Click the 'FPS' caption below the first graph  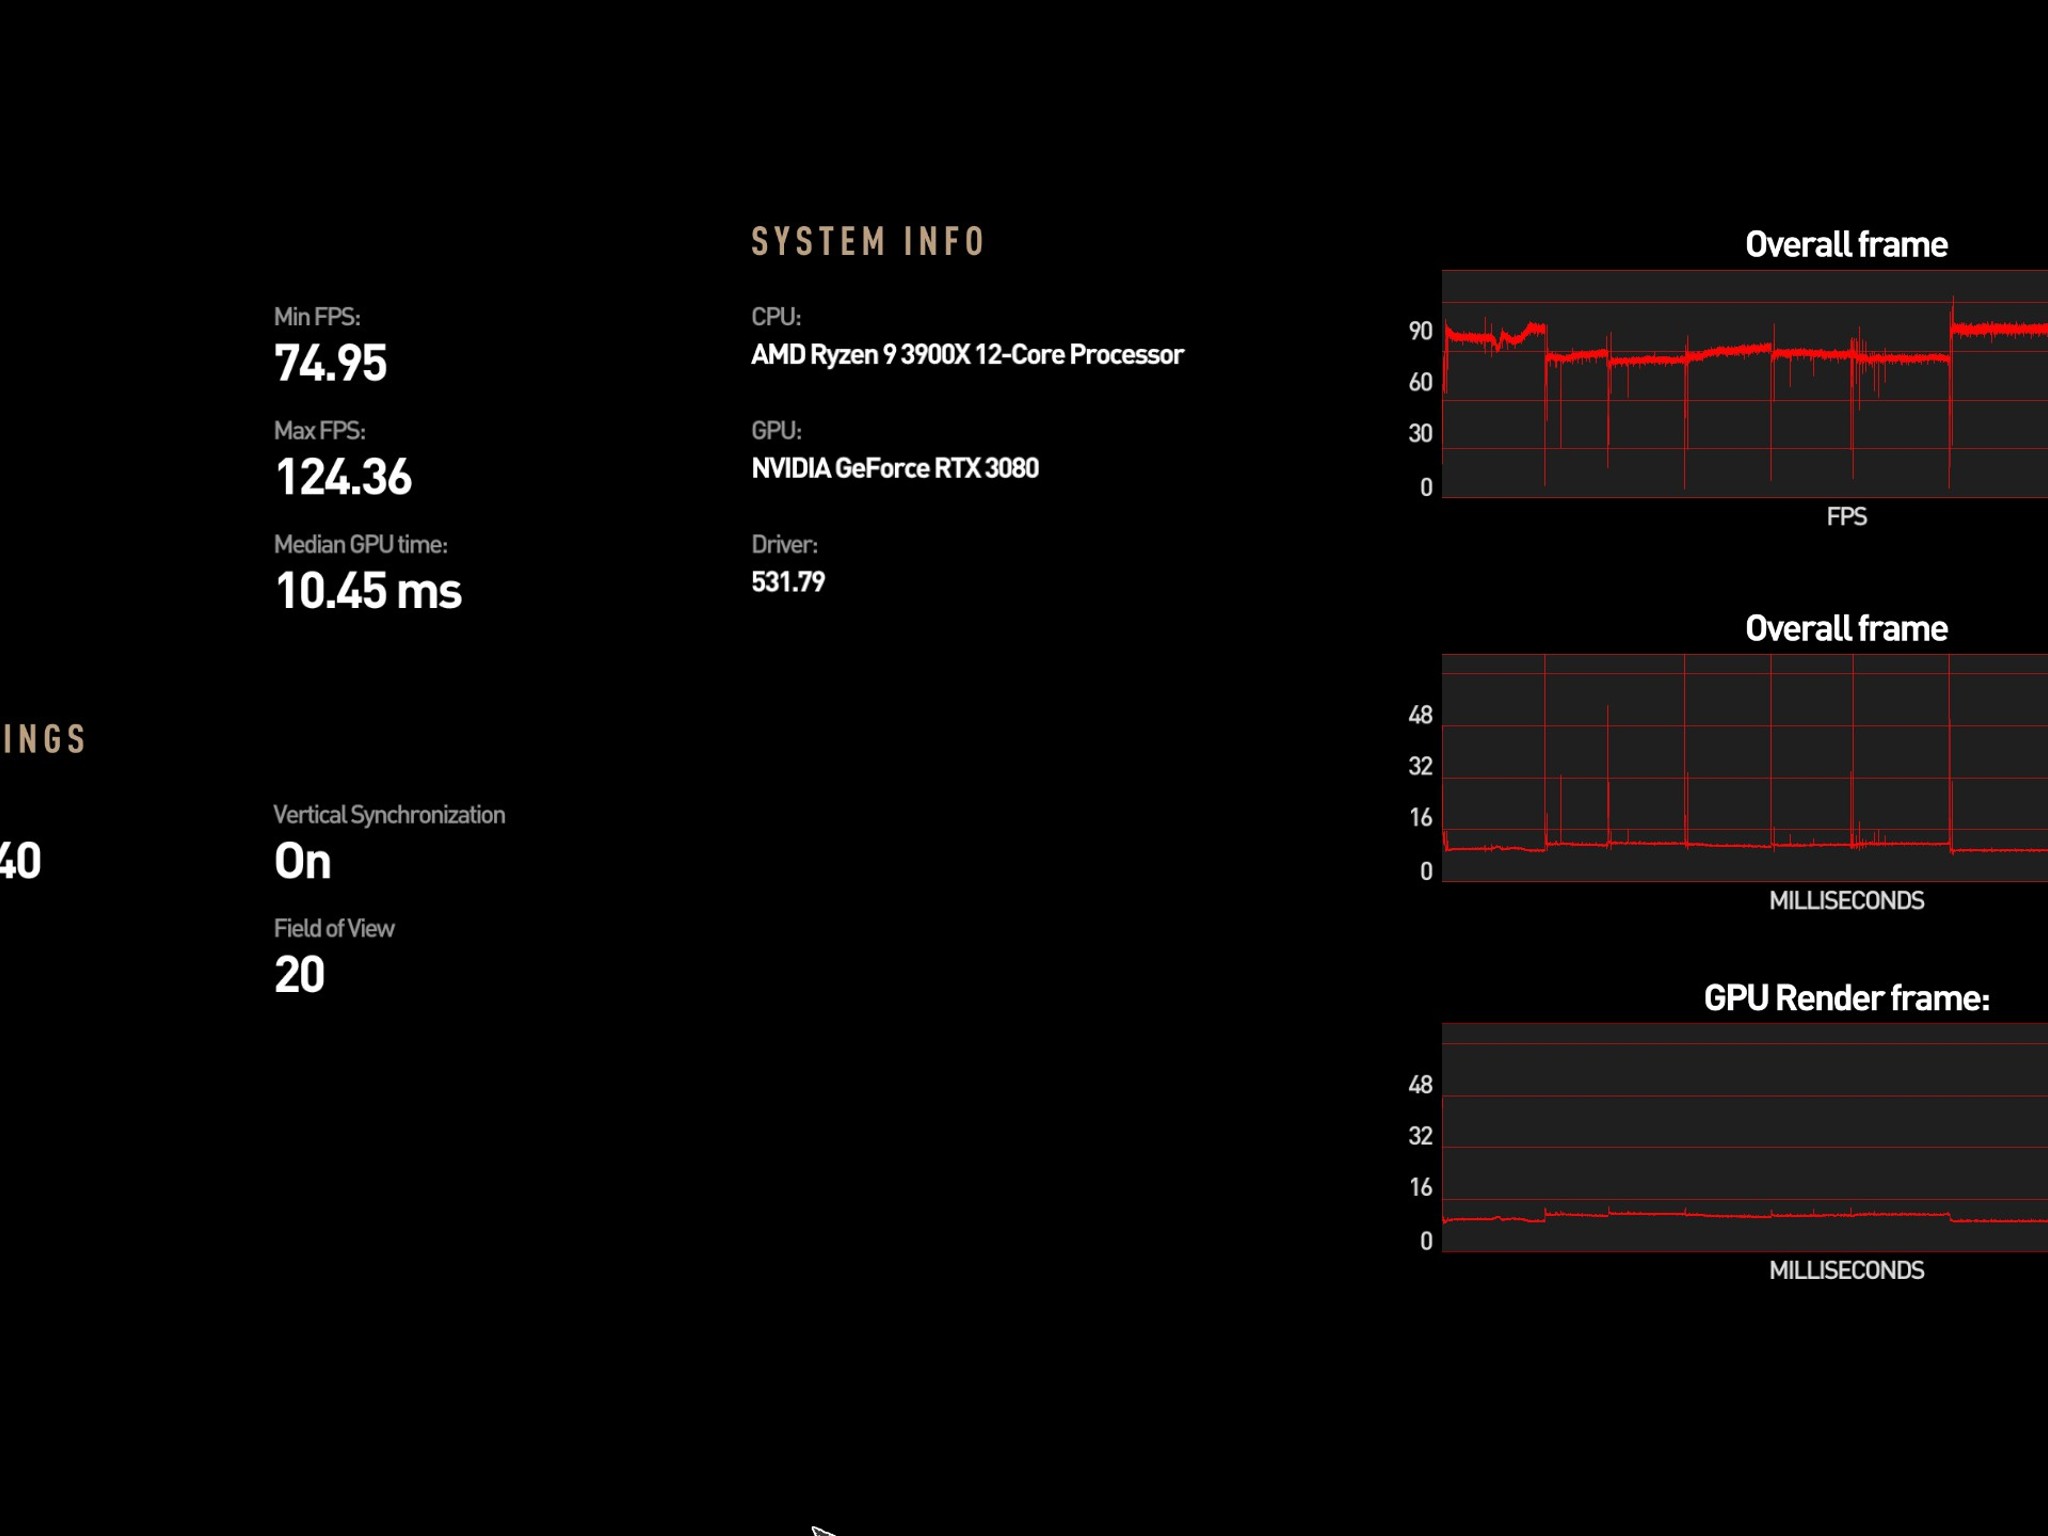pos(1847,517)
